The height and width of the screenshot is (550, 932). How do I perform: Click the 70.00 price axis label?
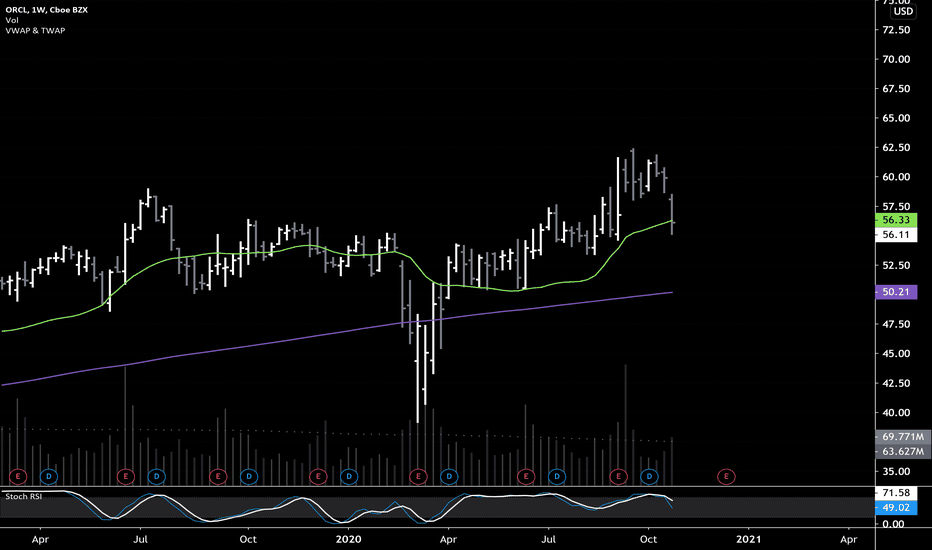[x=896, y=59]
